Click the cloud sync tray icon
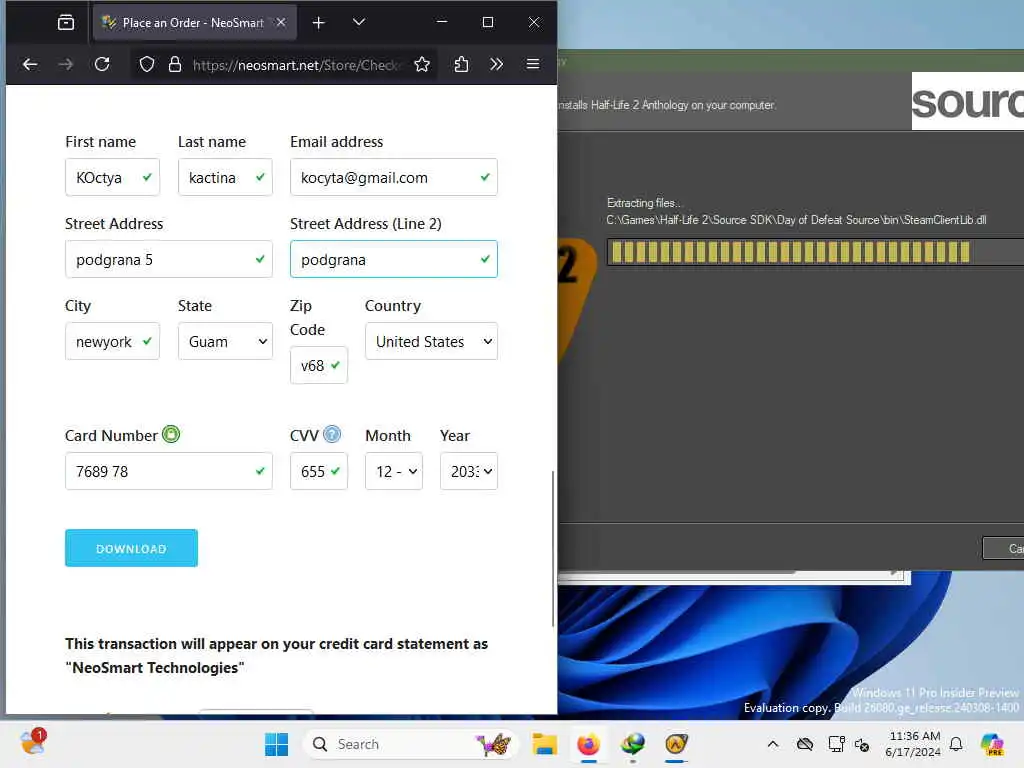The width and height of the screenshot is (1024, 768). 805,744
